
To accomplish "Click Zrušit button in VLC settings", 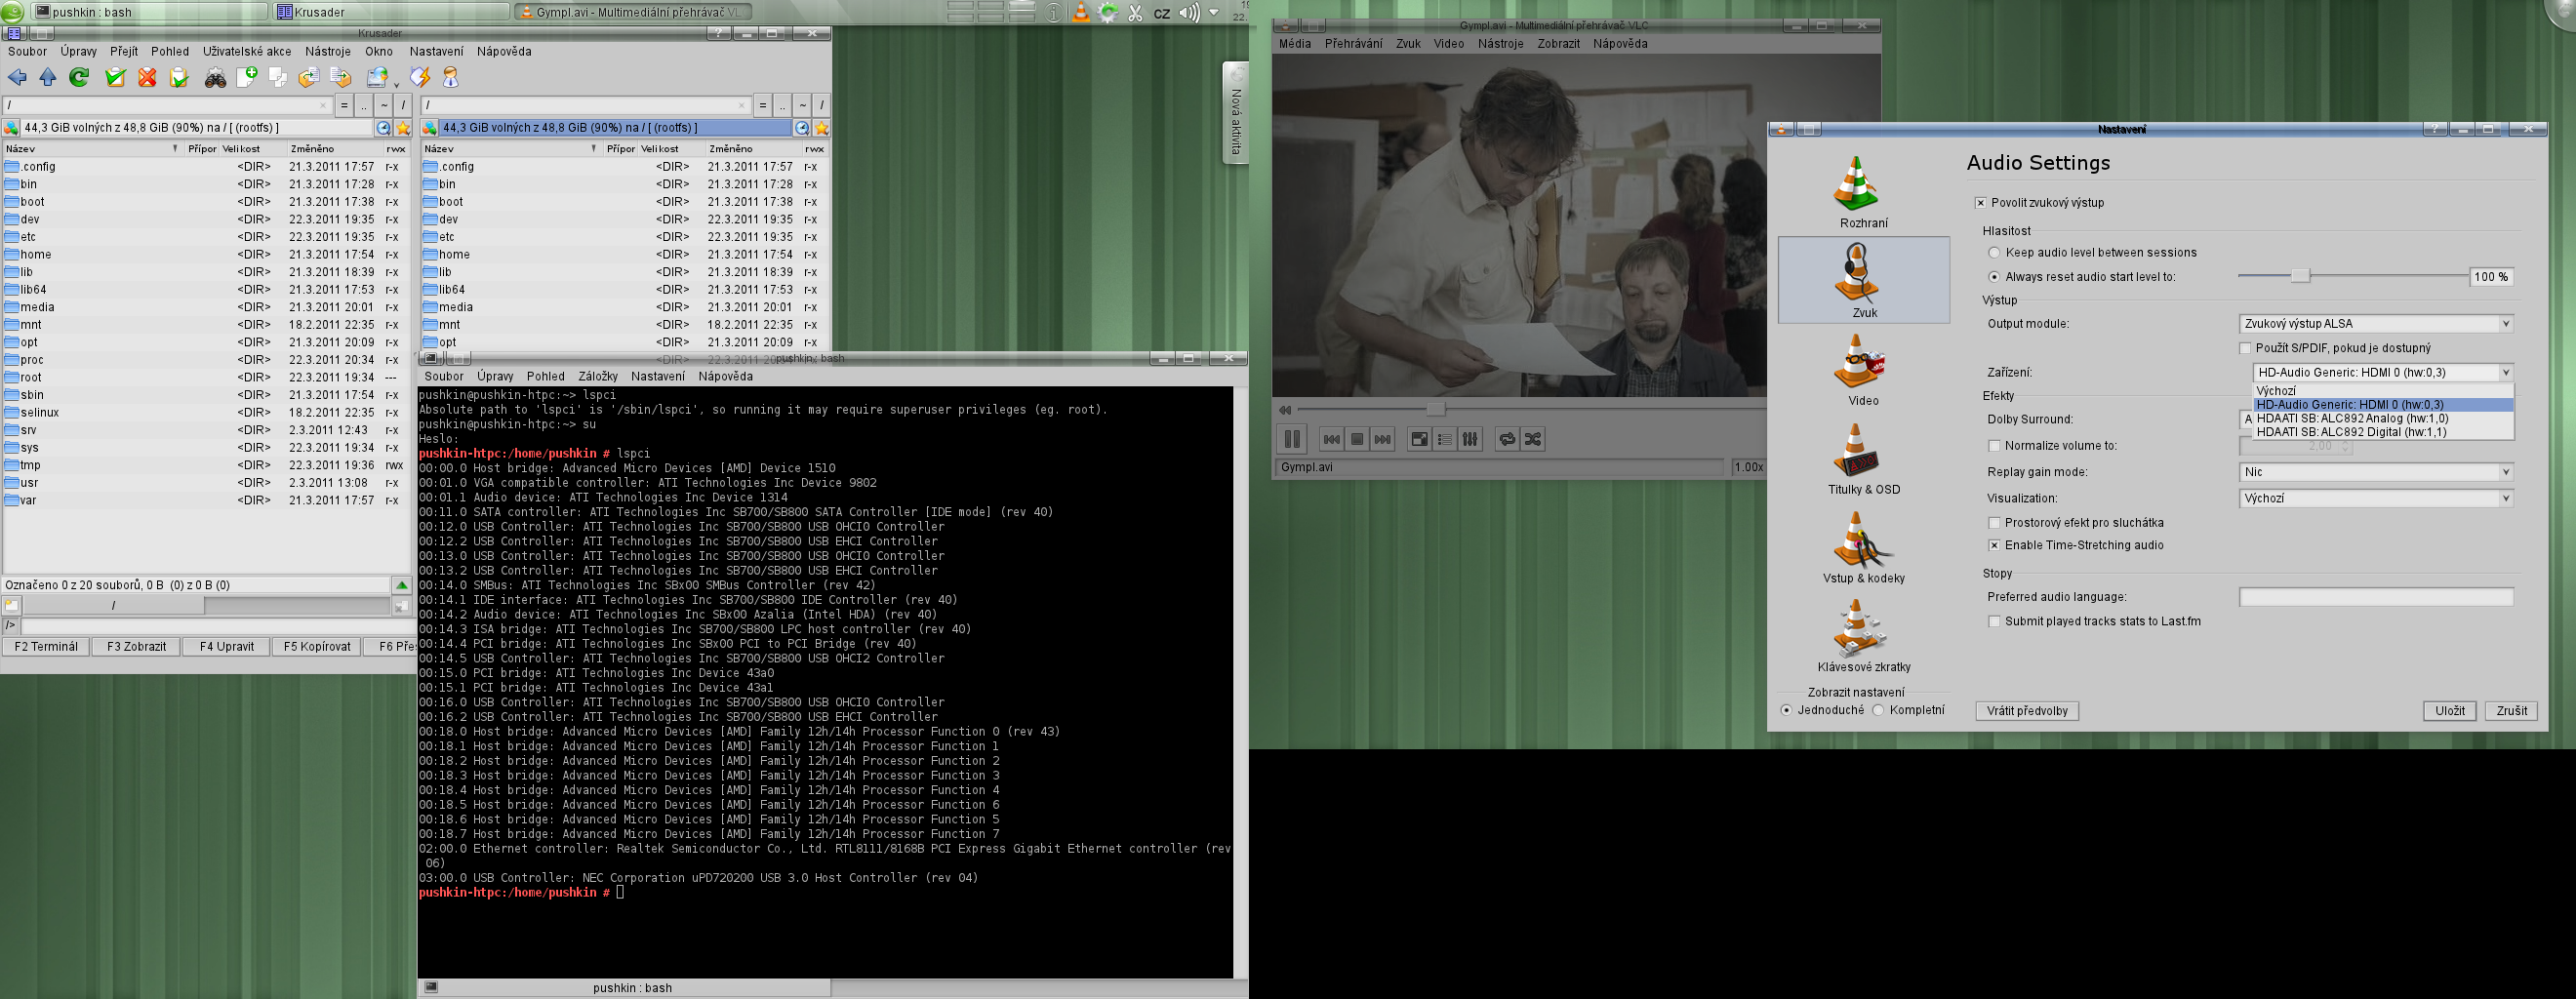I will (2511, 711).
